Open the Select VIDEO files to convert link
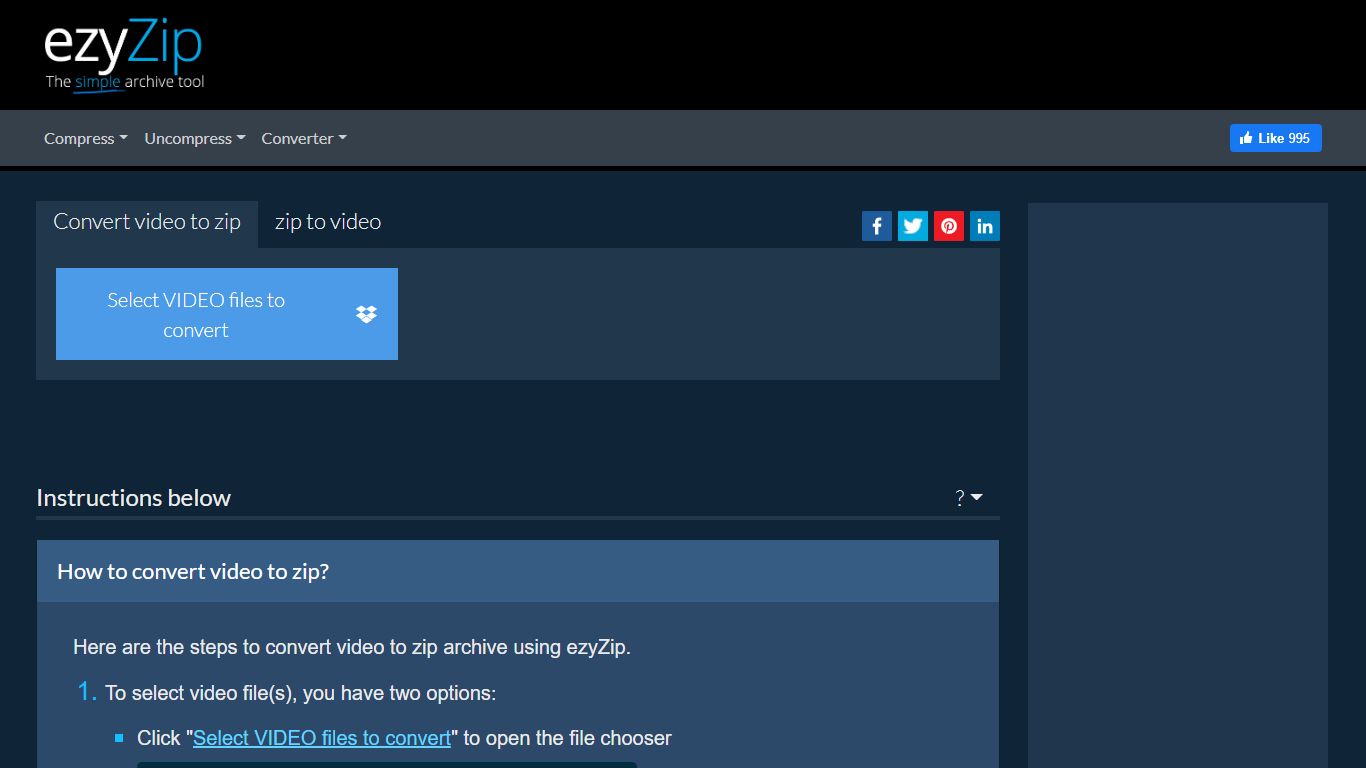Screen dimensions: 1366x768 pyautogui.click(x=322, y=738)
